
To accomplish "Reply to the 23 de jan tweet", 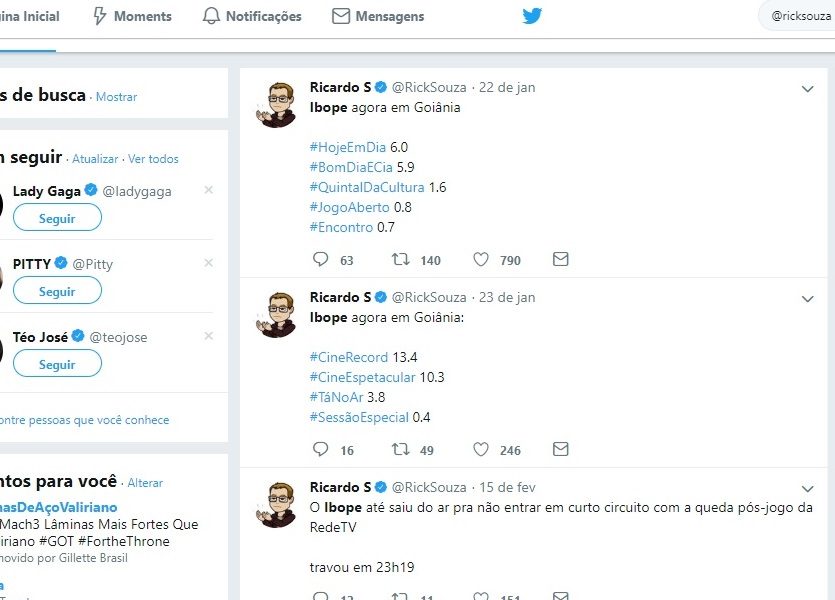I will click(x=321, y=450).
